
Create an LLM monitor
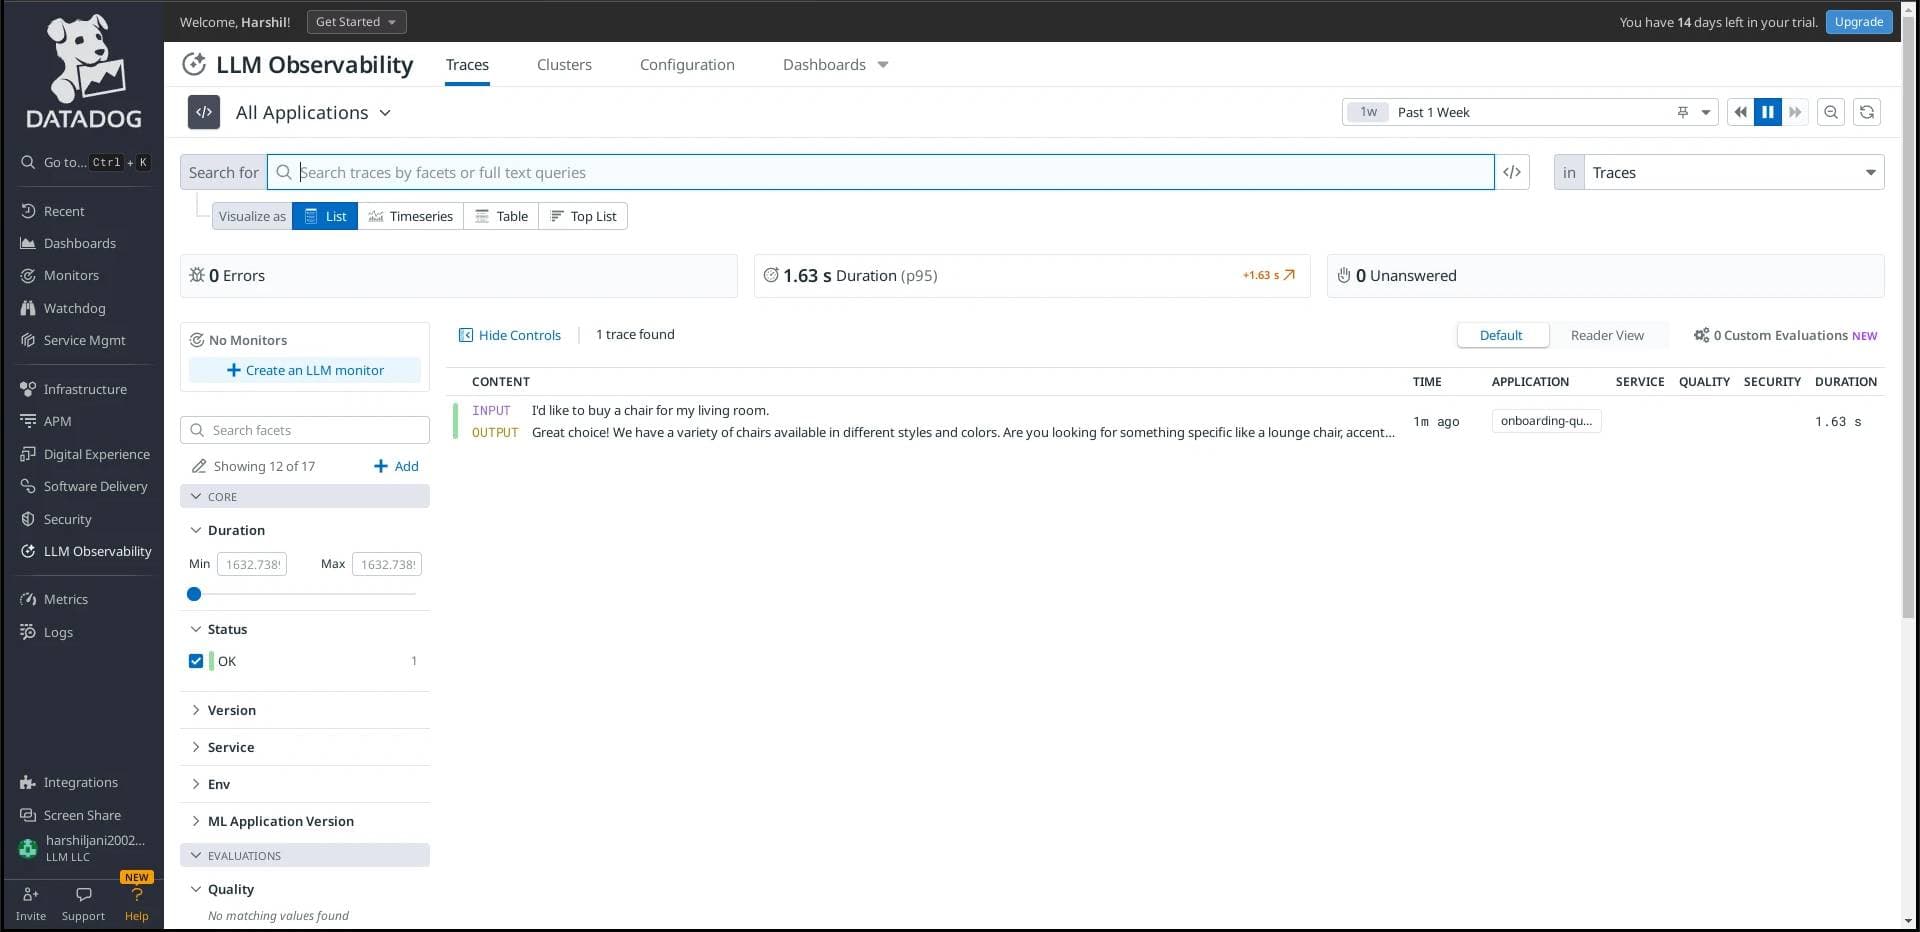[304, 370]
